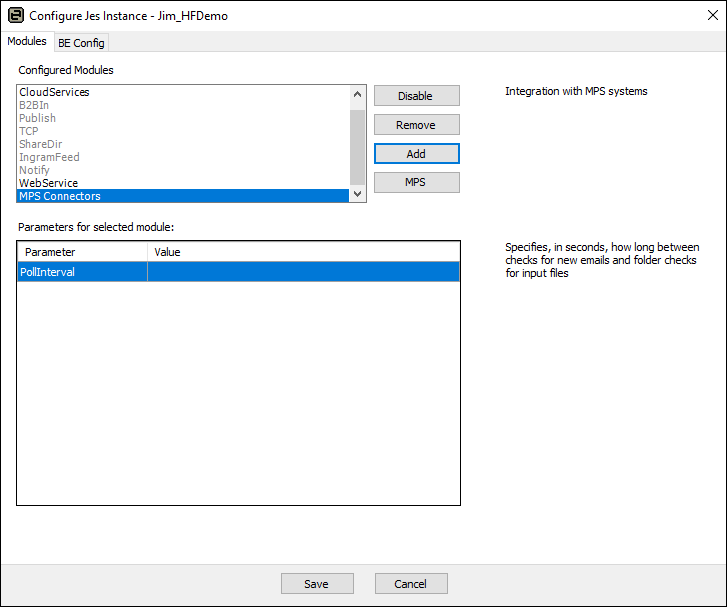This screenshot has width=727, height=607.
Task: Click the Disable button
Action: pos(417,96)
